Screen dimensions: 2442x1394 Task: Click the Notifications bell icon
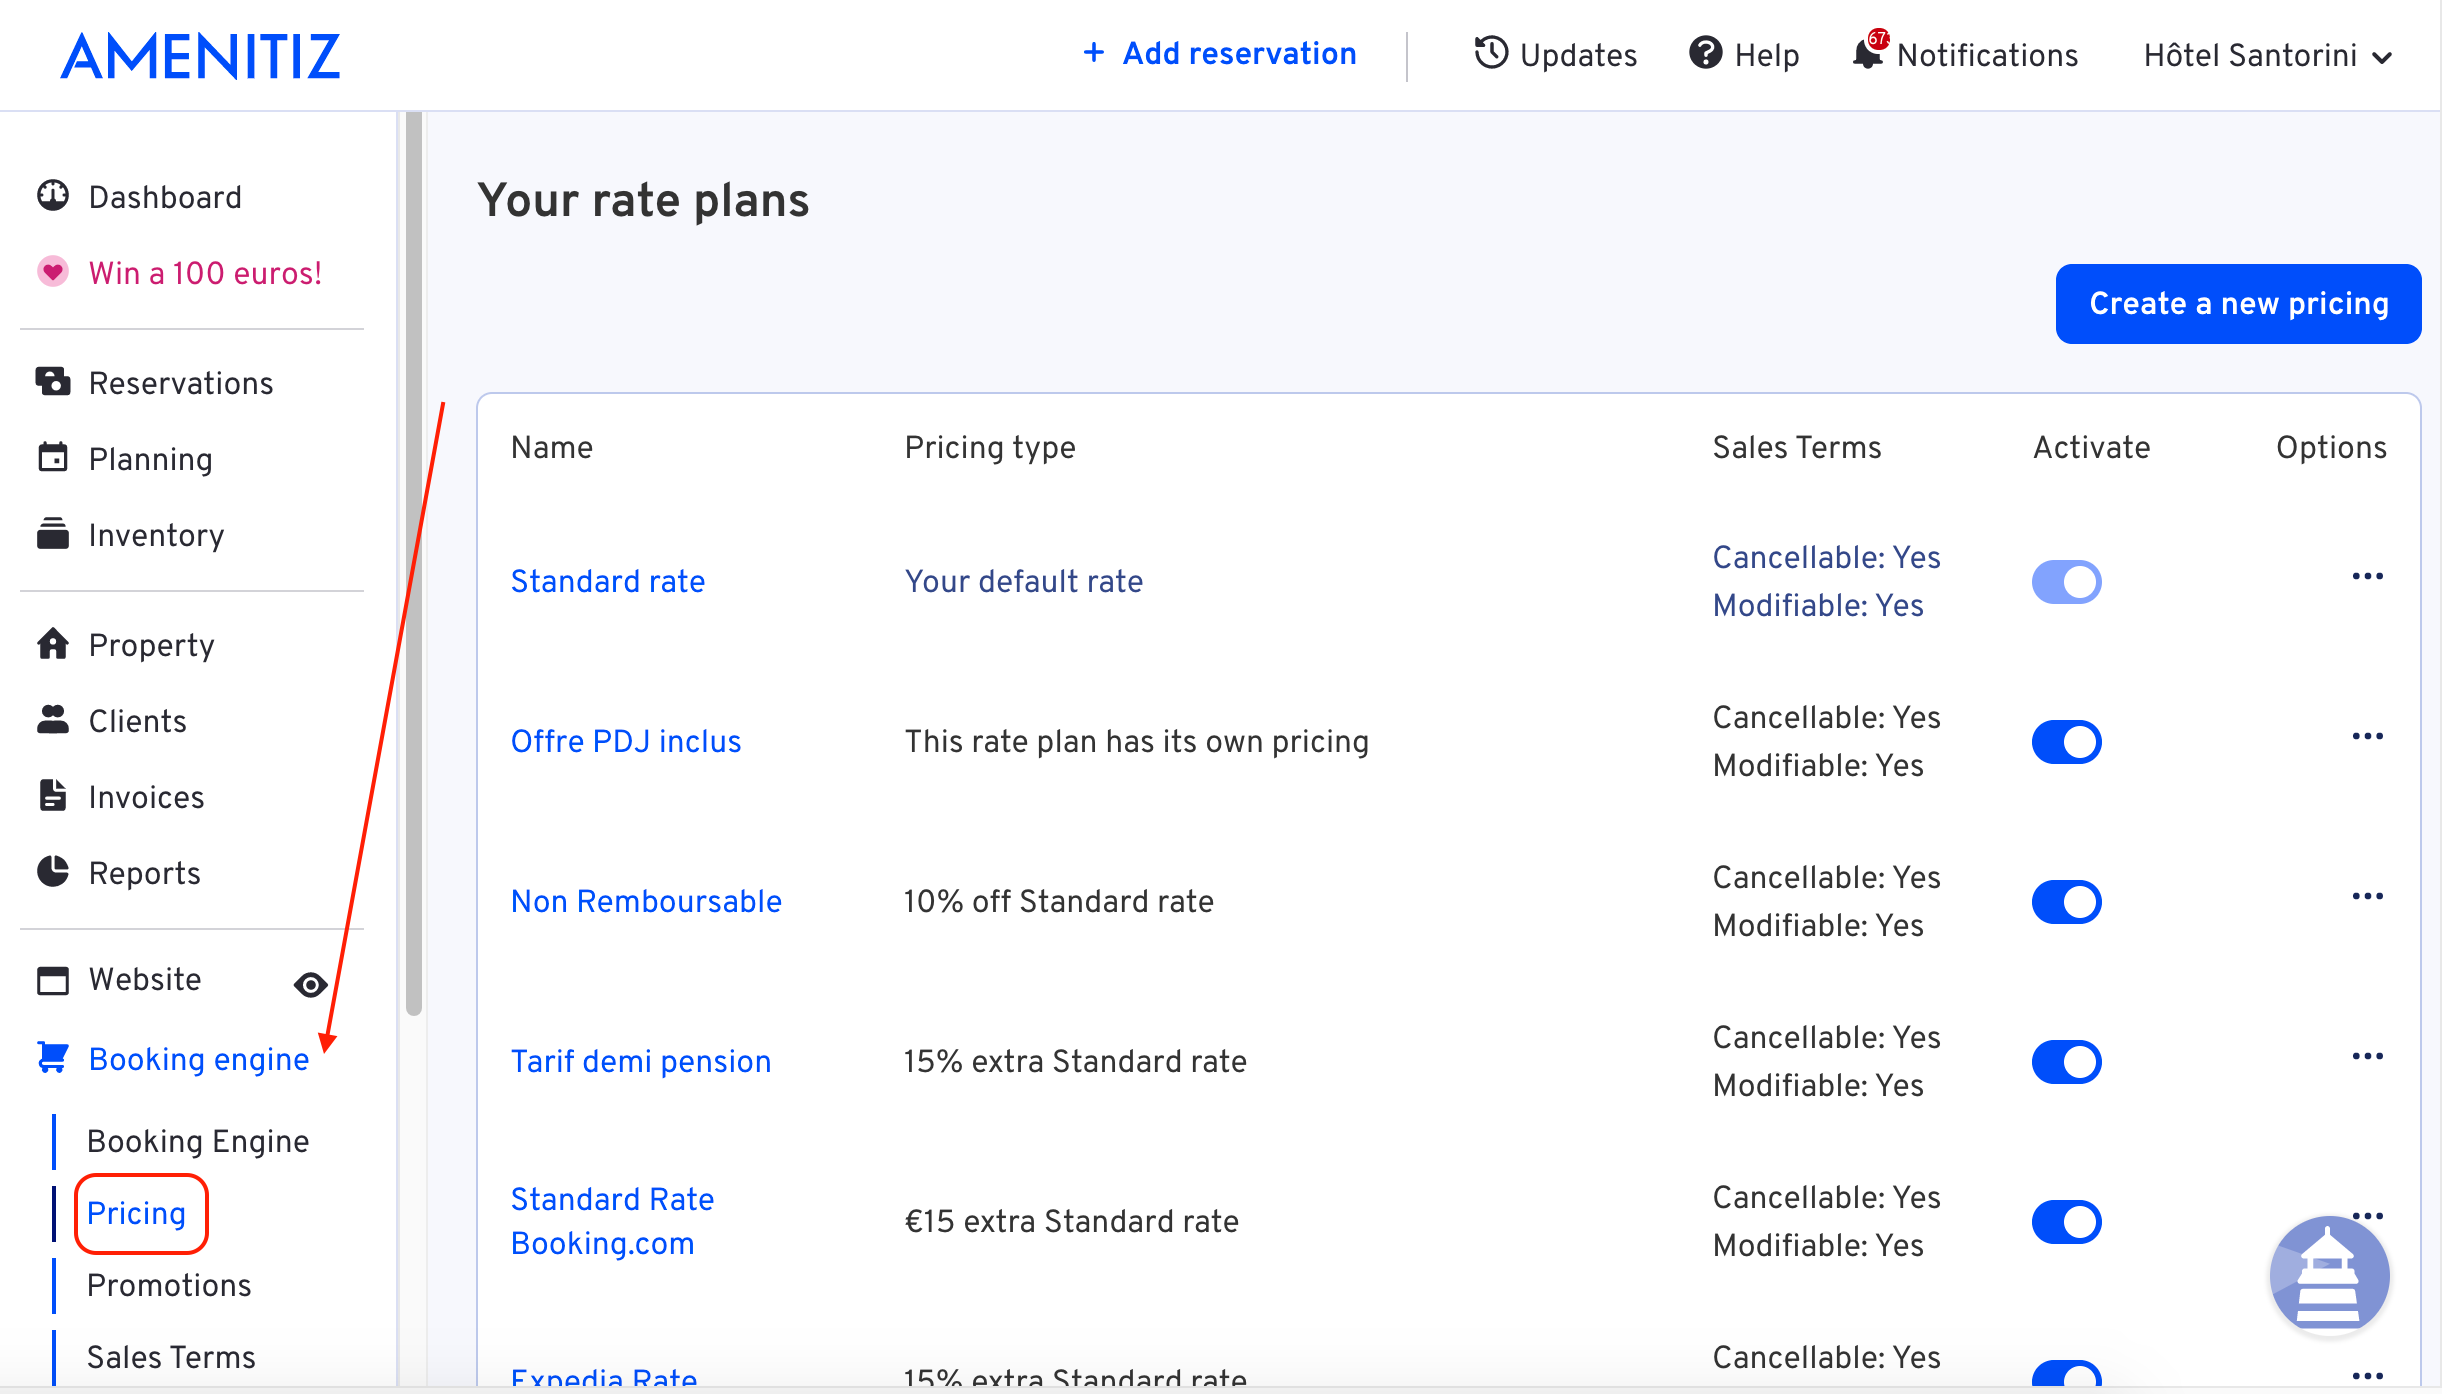point(1868,52)
